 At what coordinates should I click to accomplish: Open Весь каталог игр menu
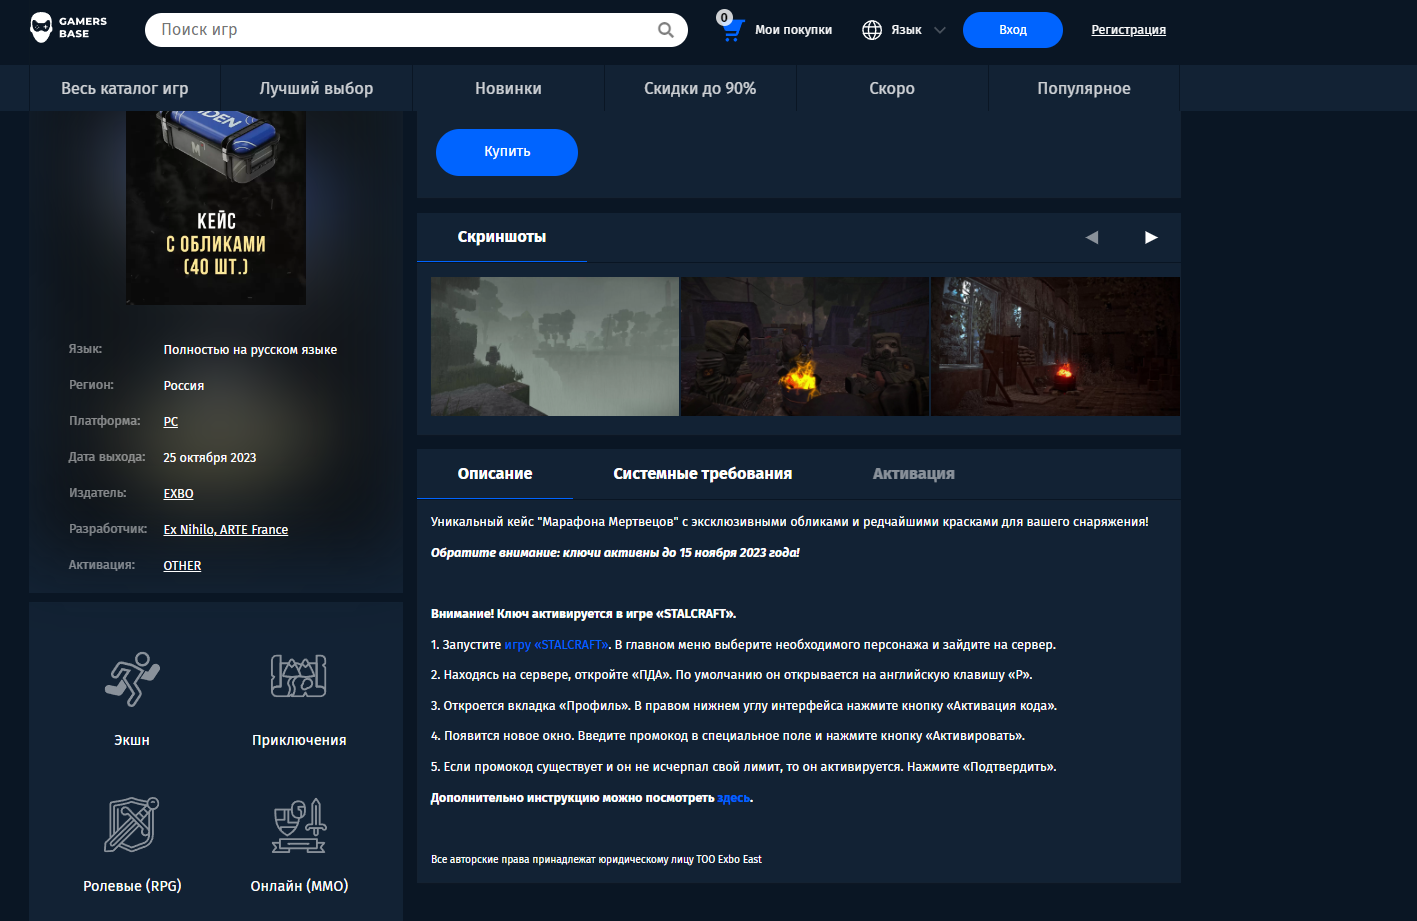[125, 88]
